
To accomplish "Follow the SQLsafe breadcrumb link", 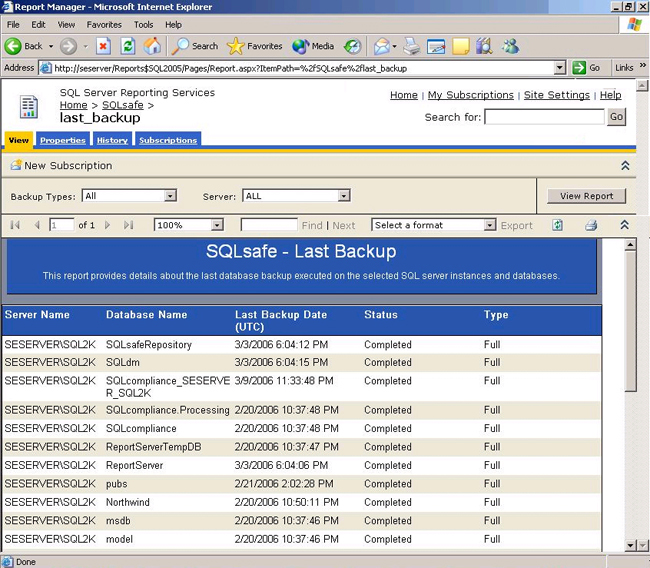I will point(123,105).
